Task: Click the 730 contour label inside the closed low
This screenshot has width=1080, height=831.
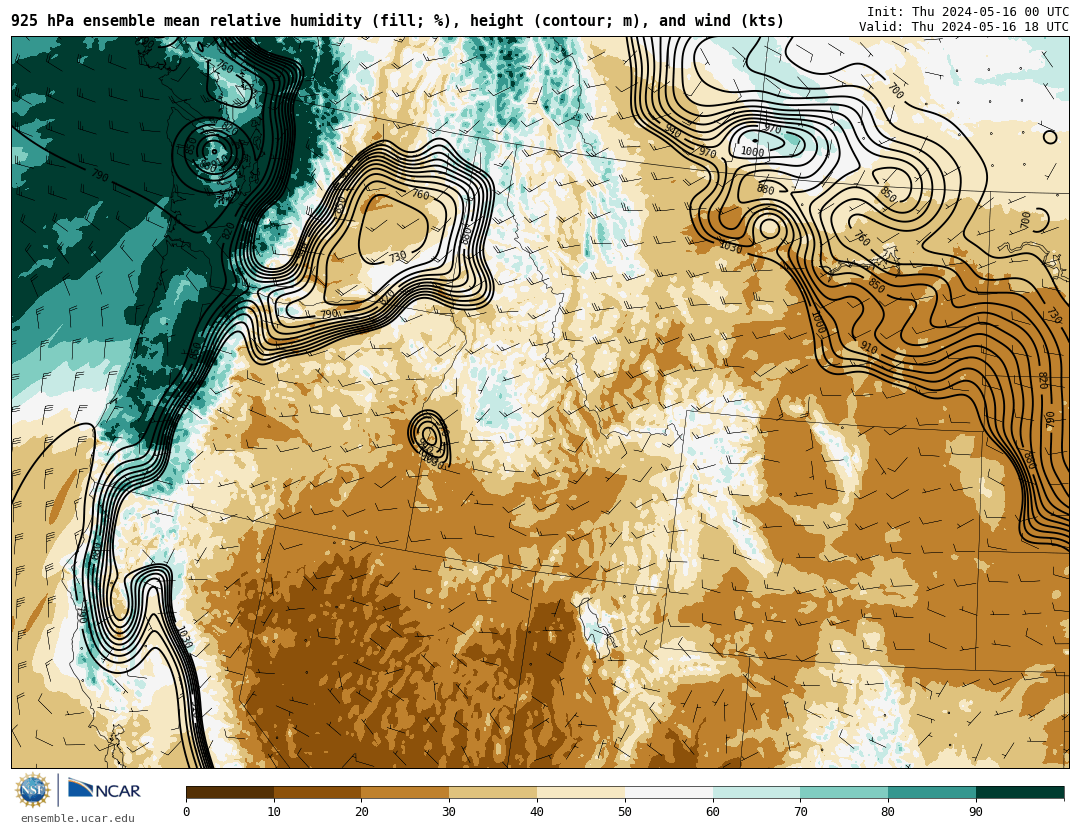Action: point(397,256)
